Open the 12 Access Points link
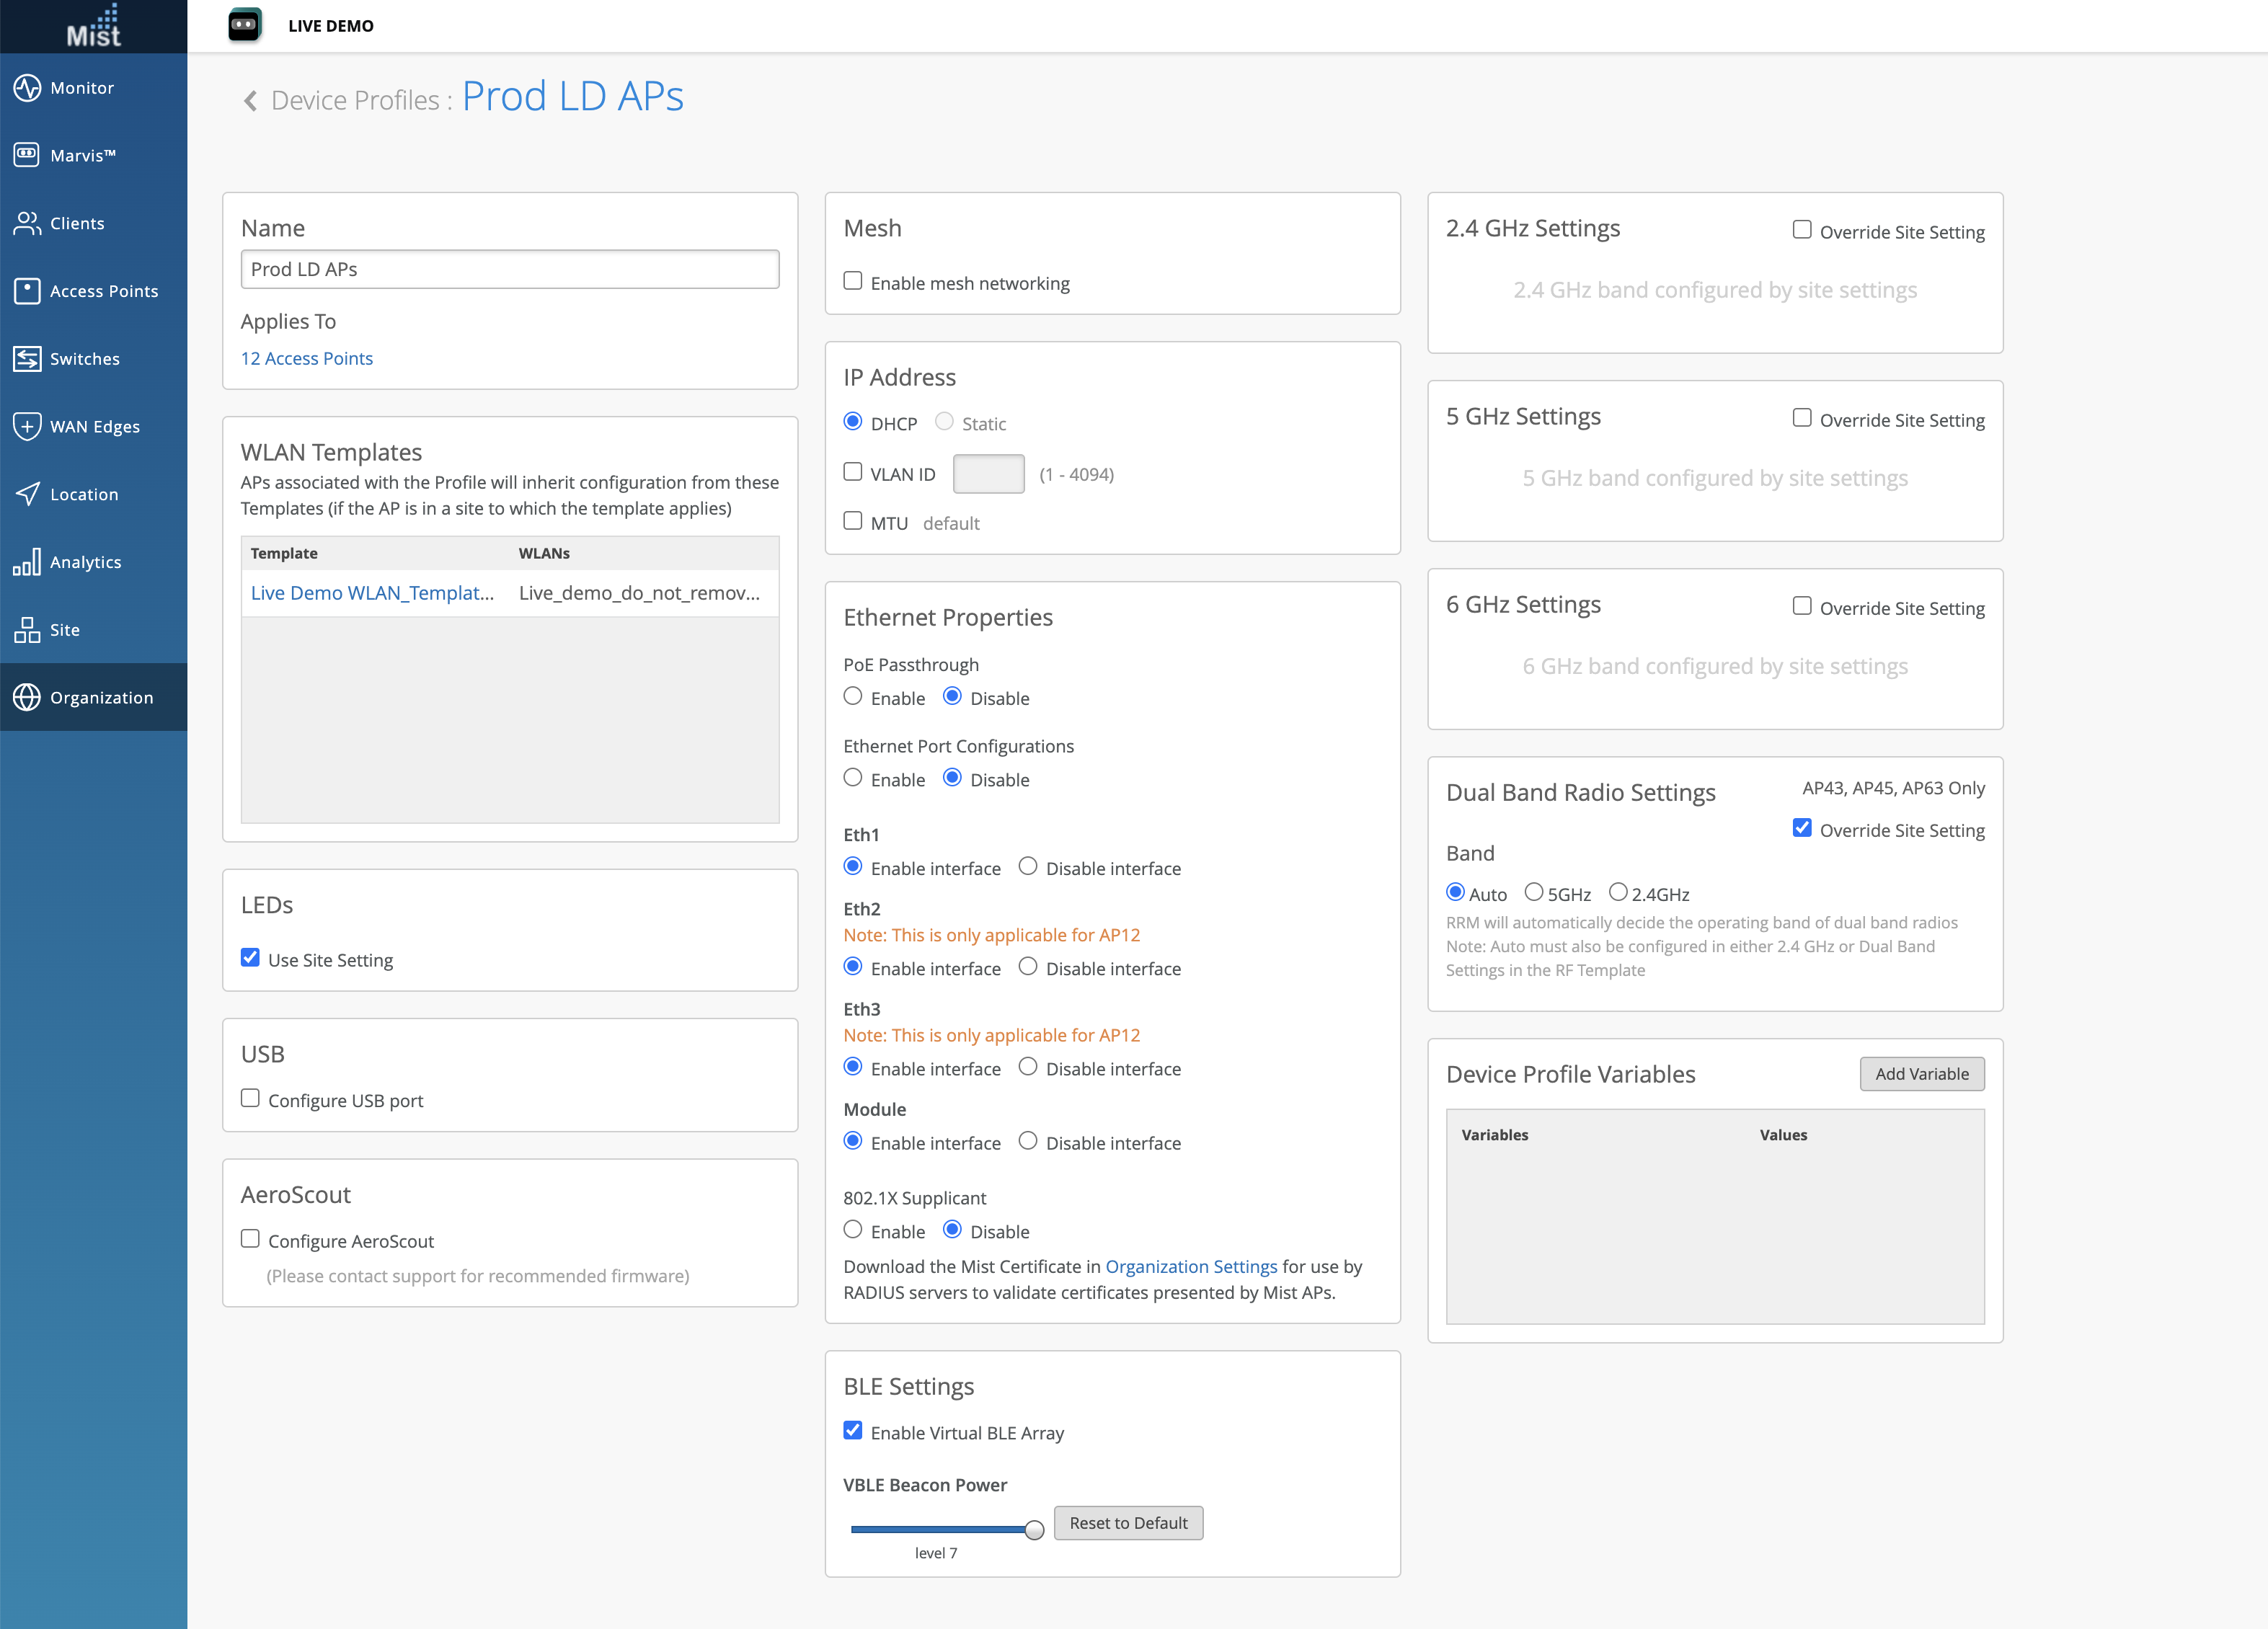 [x=306, y=358]
